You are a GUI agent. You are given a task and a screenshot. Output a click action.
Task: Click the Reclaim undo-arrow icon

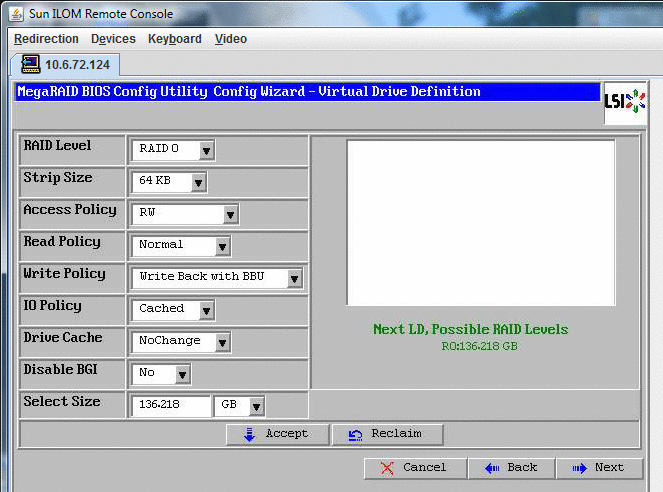[356, 435]
